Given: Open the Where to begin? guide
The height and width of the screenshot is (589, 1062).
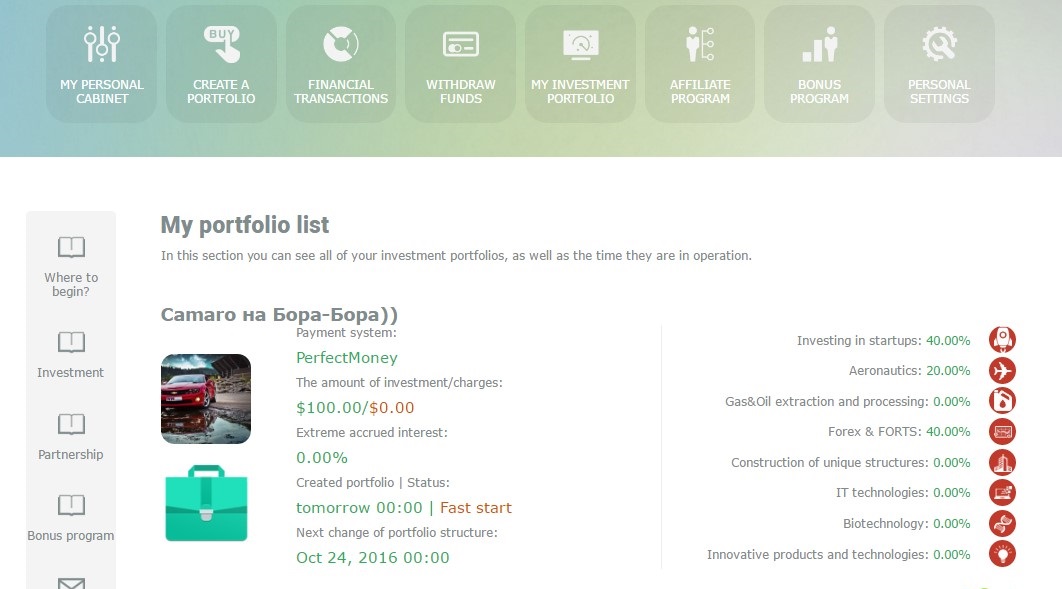Looking at the screenshot, I should pyautogui.click(x=71, y=265).
